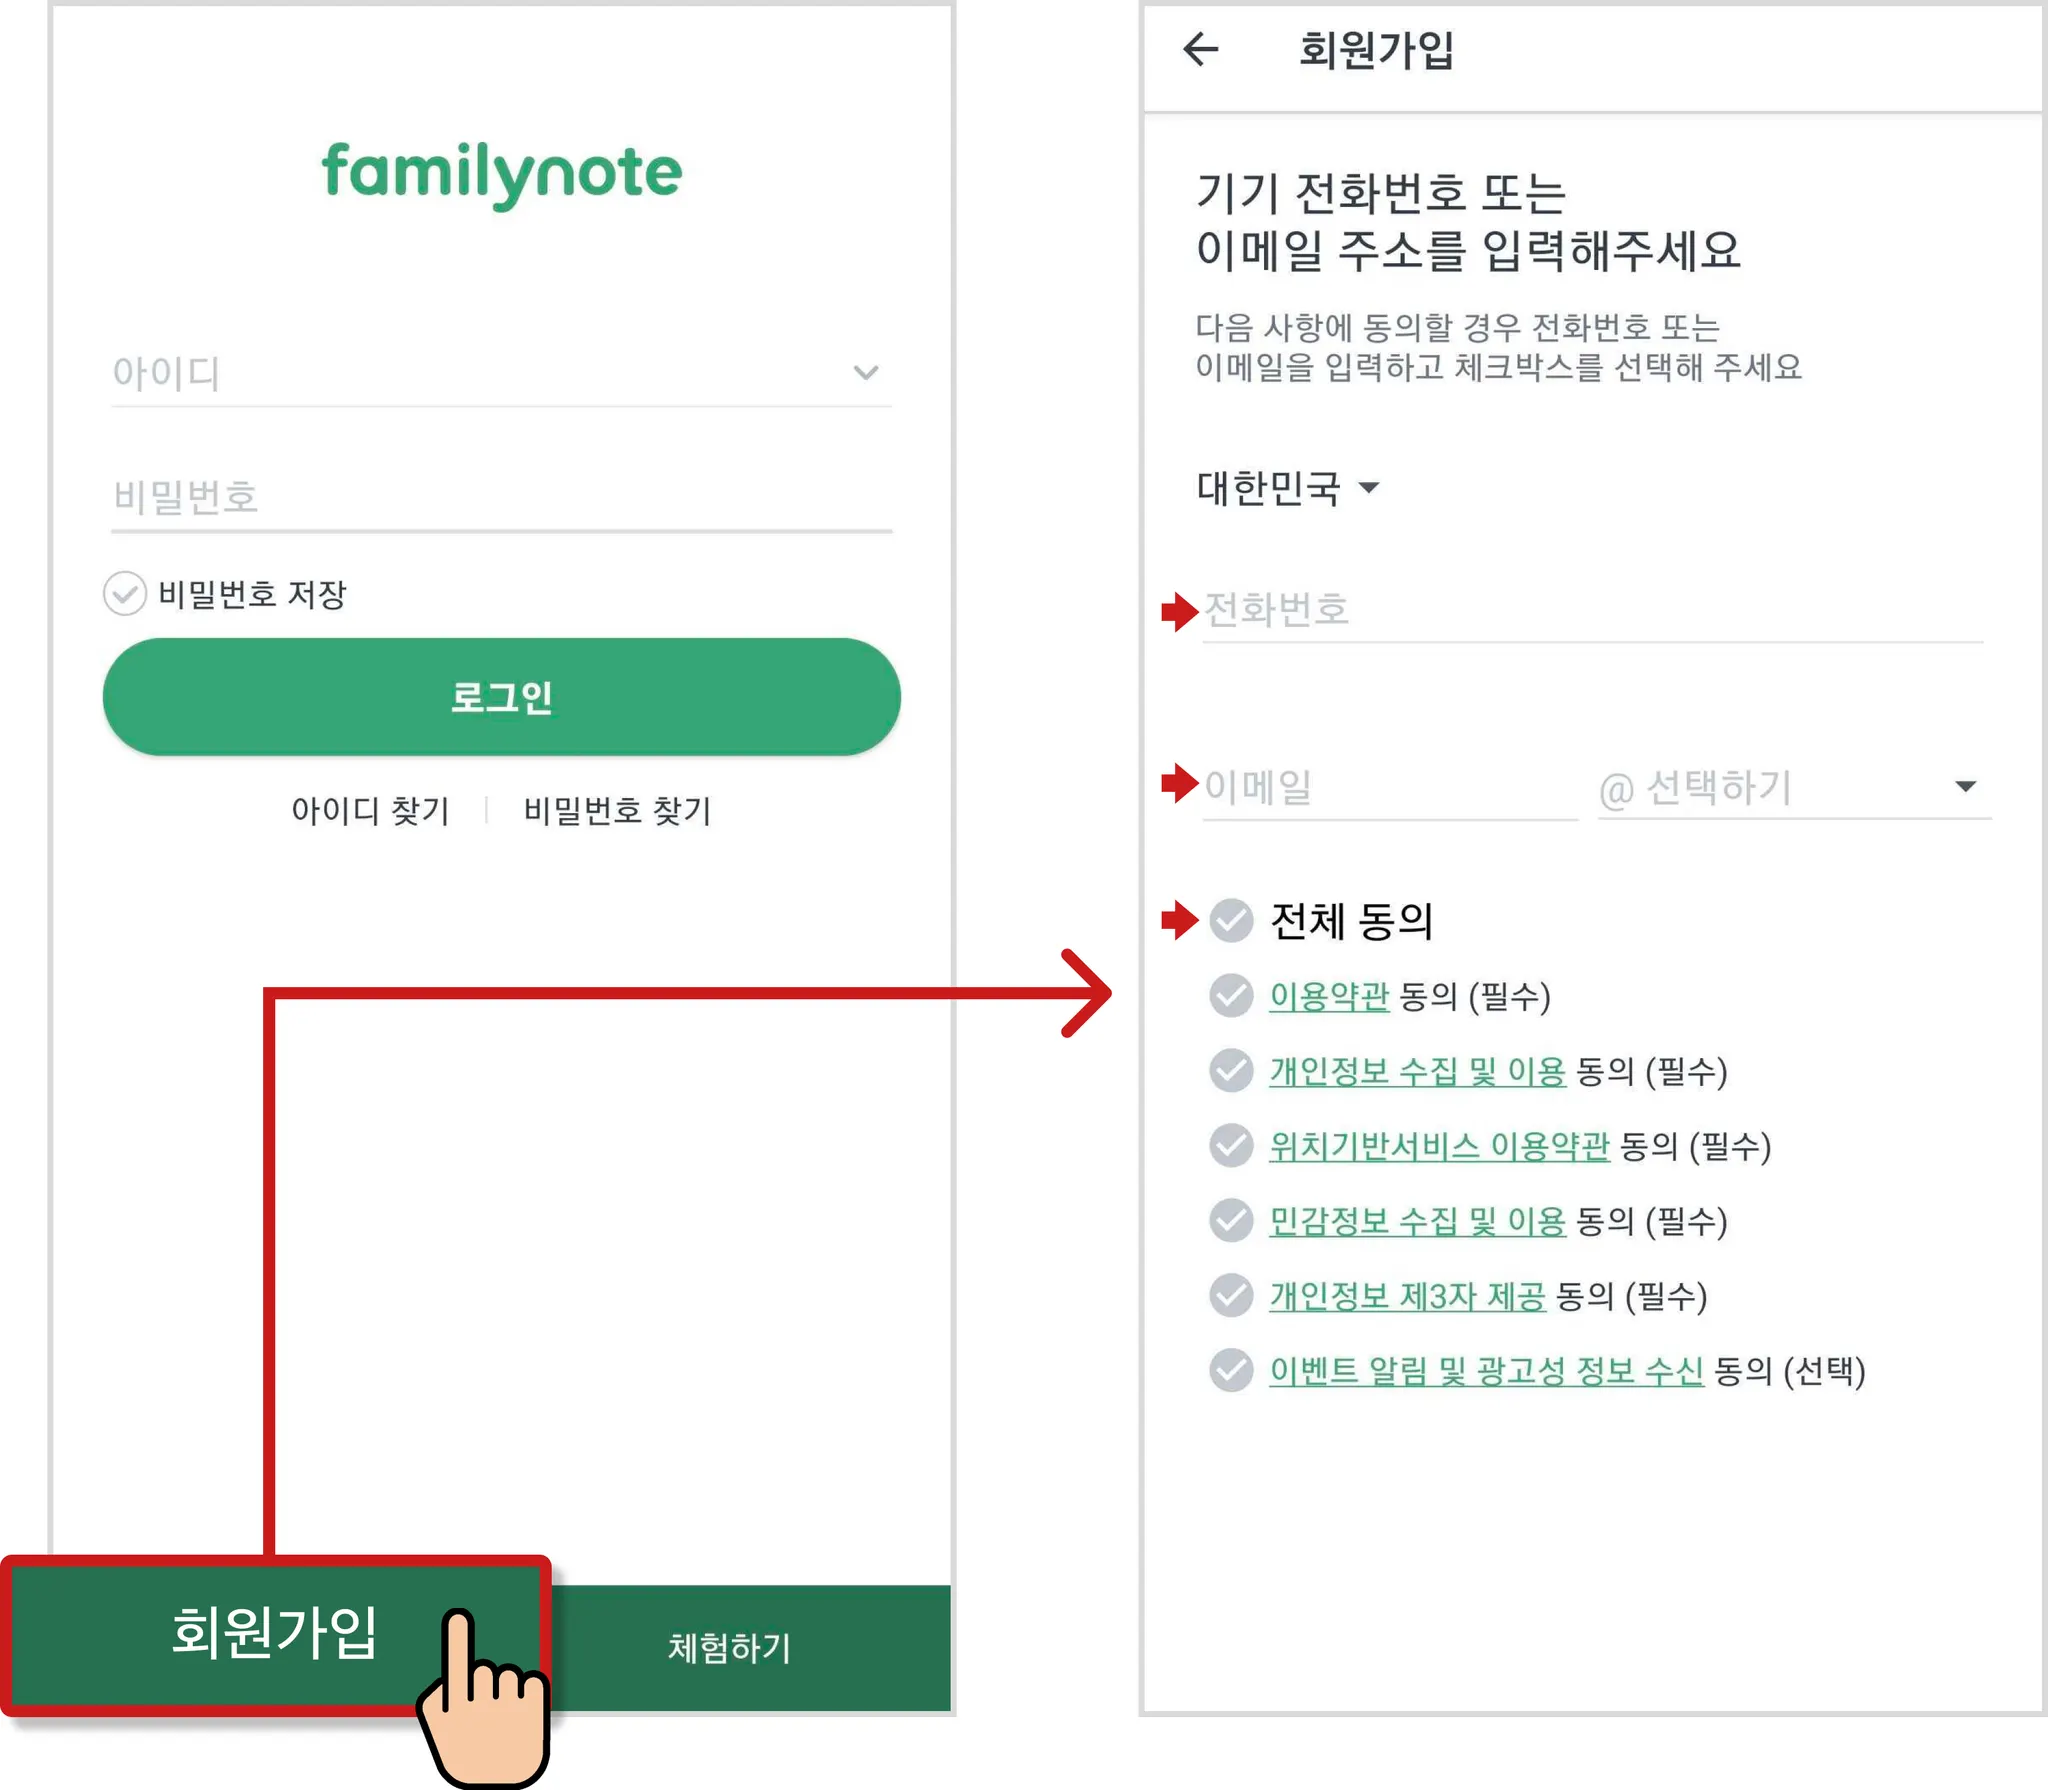Toggle 민감정보 수집 및 이용 checkbox
The height and width of the screenshot is (1790, 2048).
coord(1231,1221)
